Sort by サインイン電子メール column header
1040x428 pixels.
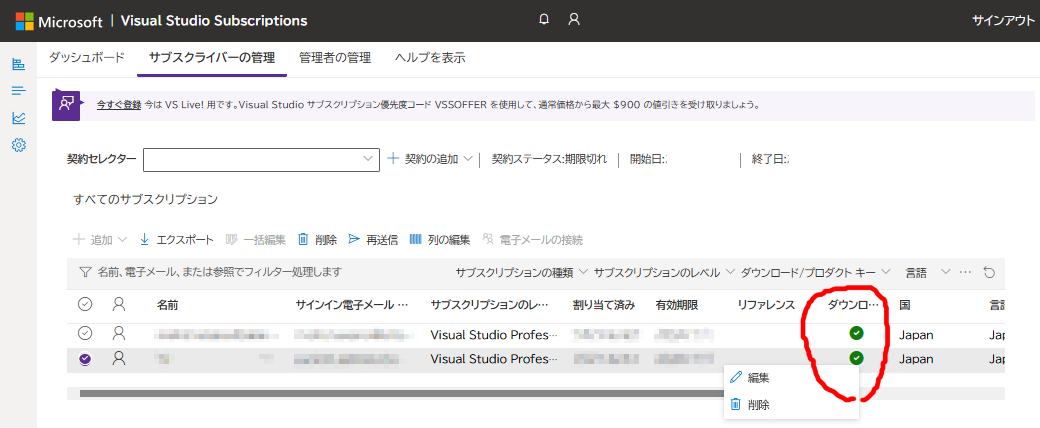(x=352, y=305)
